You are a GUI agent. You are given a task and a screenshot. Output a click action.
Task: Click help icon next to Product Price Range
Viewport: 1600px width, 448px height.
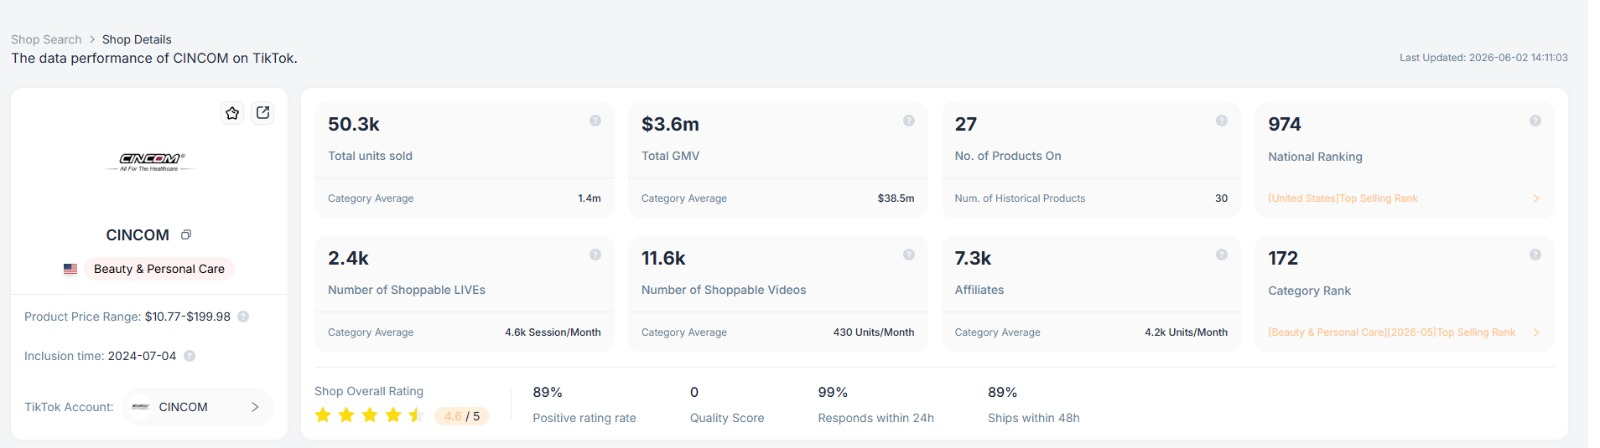coord(243,317)
